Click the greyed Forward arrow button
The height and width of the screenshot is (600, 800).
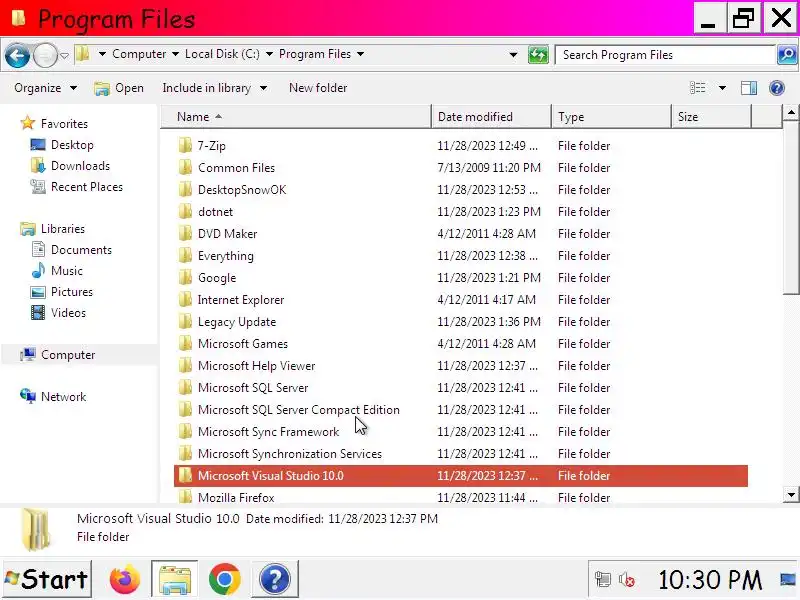45,55
